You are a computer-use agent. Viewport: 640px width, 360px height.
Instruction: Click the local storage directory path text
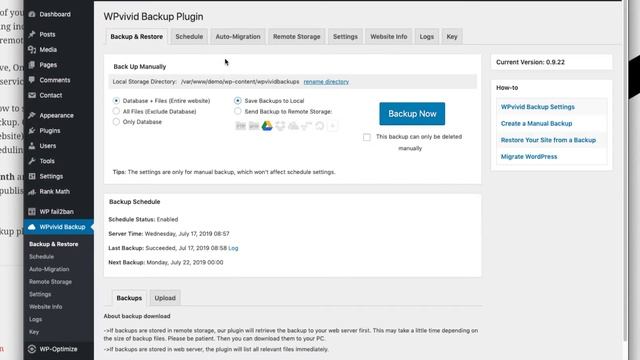point(240,82)
